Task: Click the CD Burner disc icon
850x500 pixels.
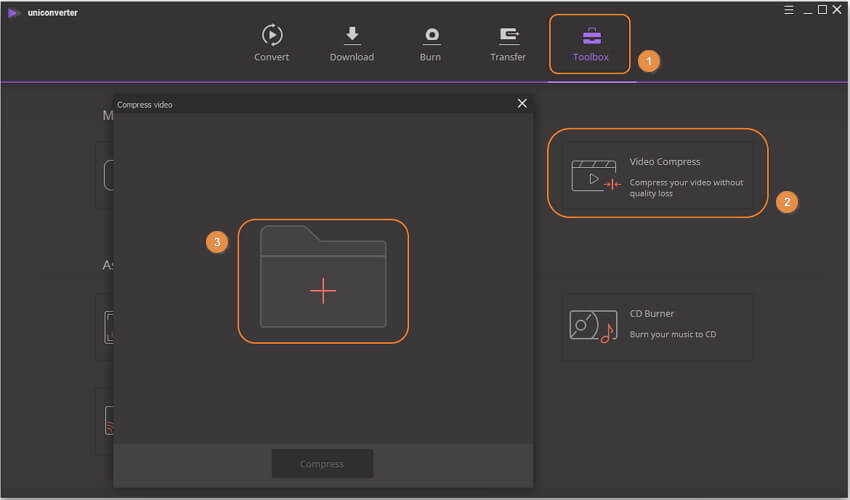Action: [591, 326]
